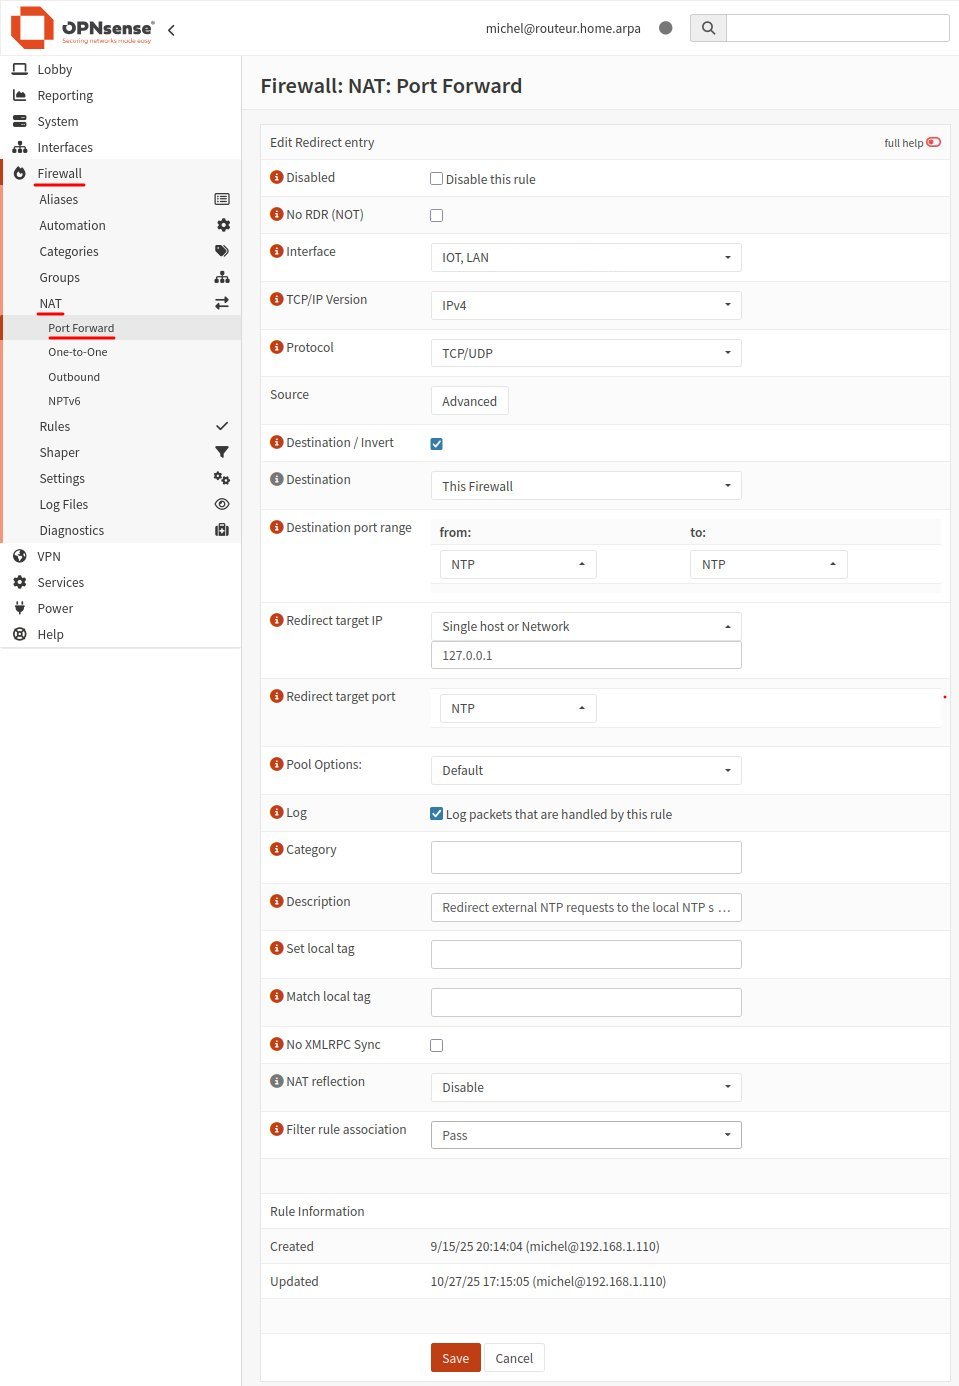
Task: Click the Log Files eye icon
Action: coord(222,504)
